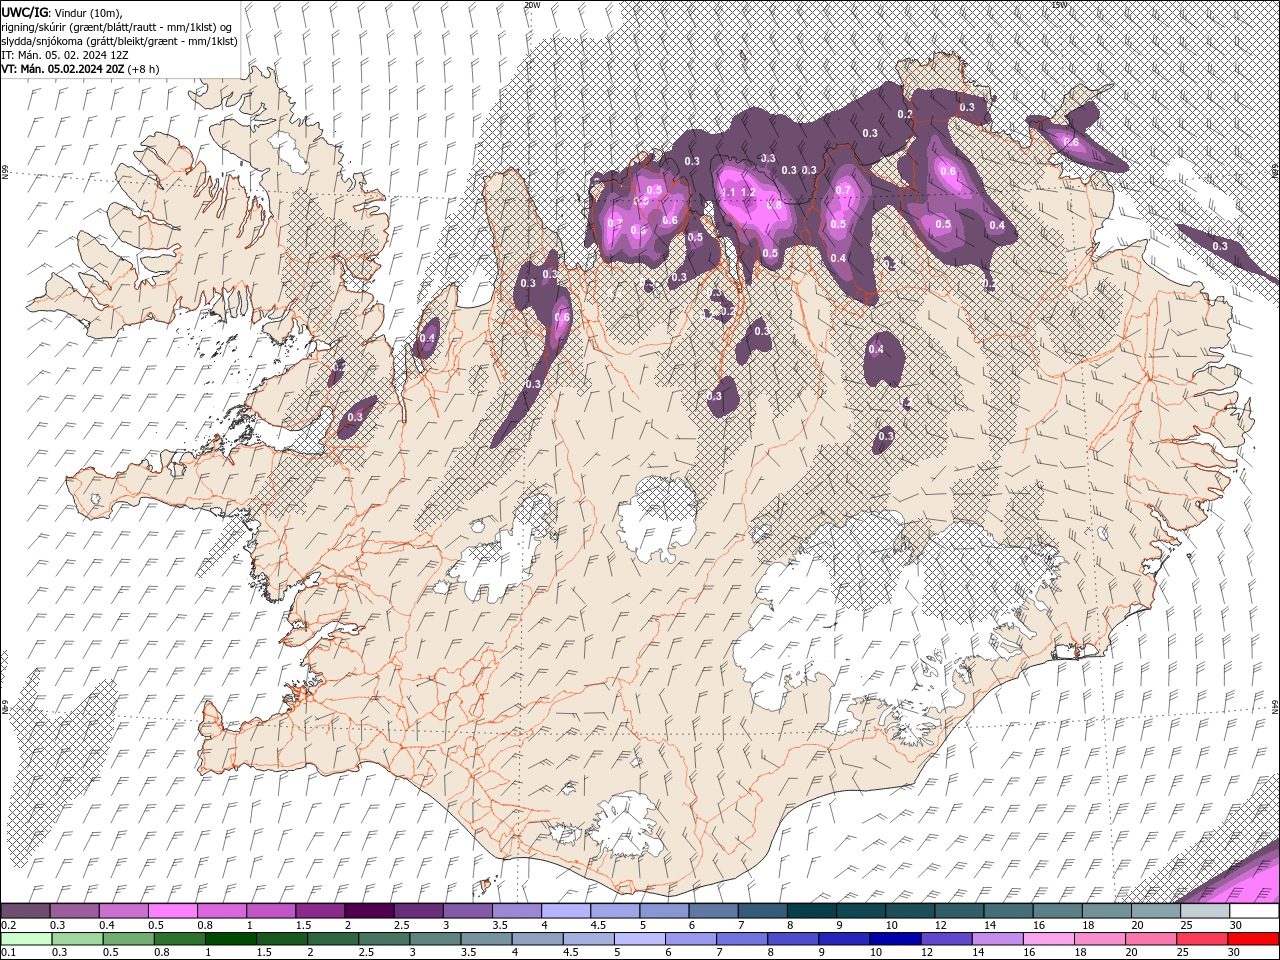Pick the darkest green lower-row swatch at 1
Image resolution: width=1280 pixels, height=960 pixels.
(x=231, y=939)
